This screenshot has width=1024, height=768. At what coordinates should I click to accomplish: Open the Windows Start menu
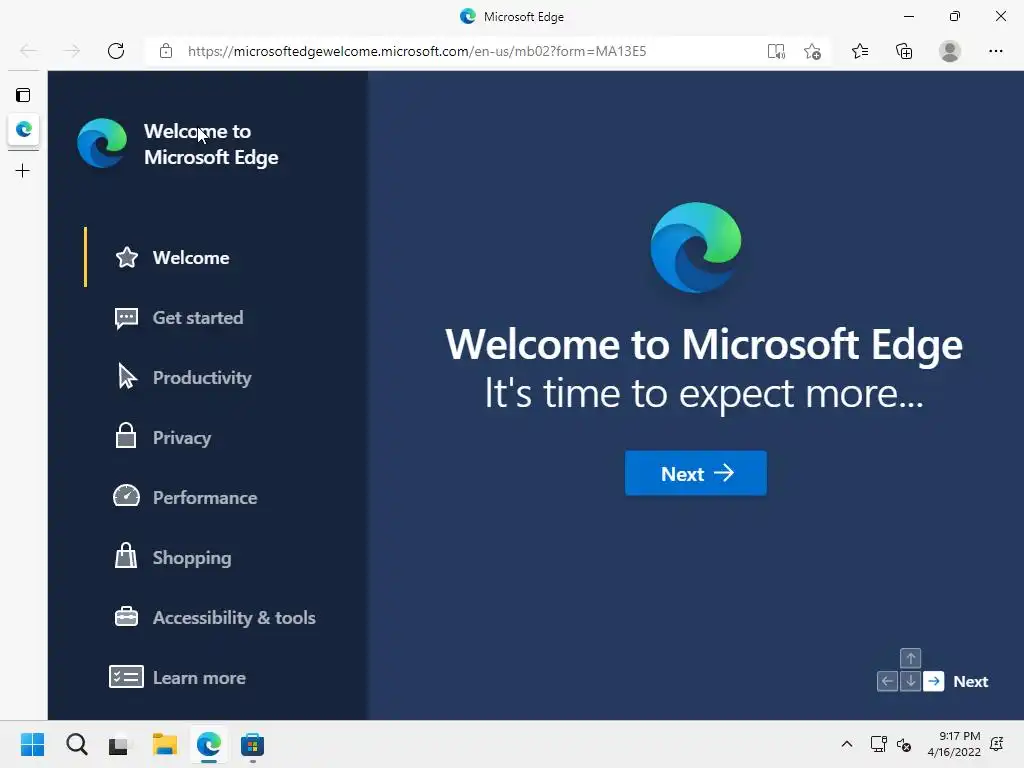click(x=33, y=744)
